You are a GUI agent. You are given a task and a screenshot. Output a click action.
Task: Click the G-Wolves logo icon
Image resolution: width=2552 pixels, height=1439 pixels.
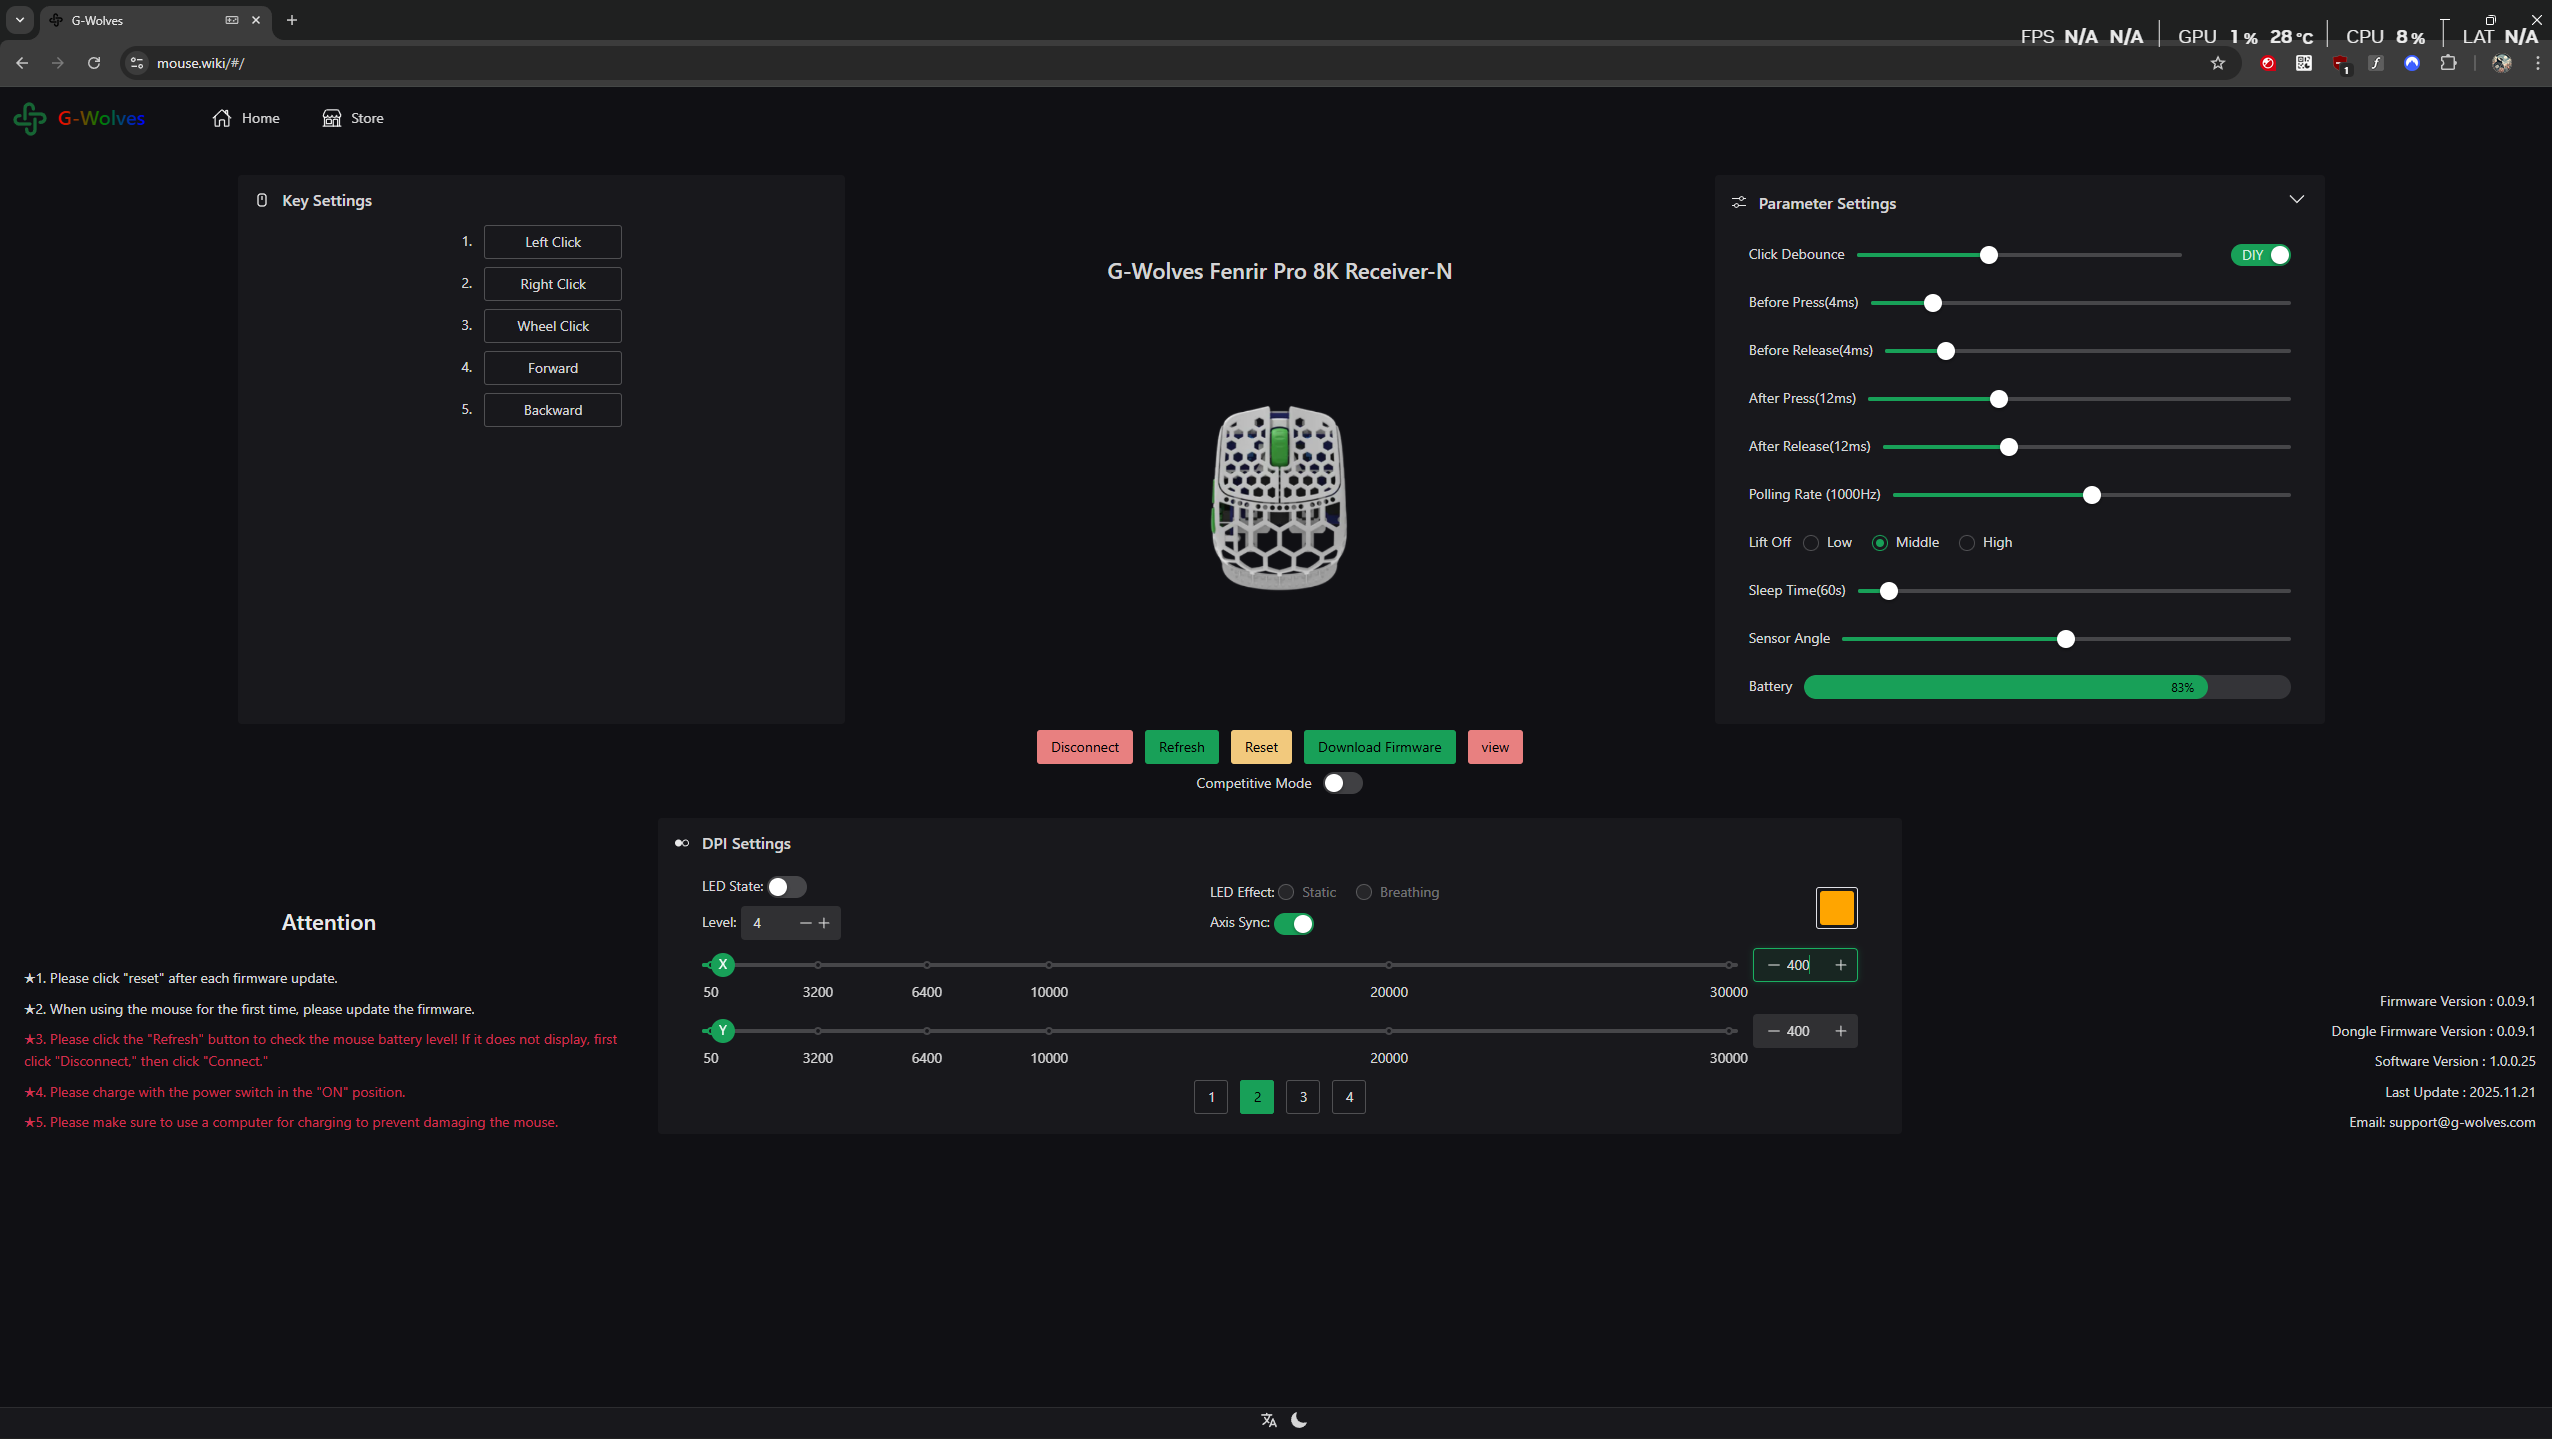(30, 118)
